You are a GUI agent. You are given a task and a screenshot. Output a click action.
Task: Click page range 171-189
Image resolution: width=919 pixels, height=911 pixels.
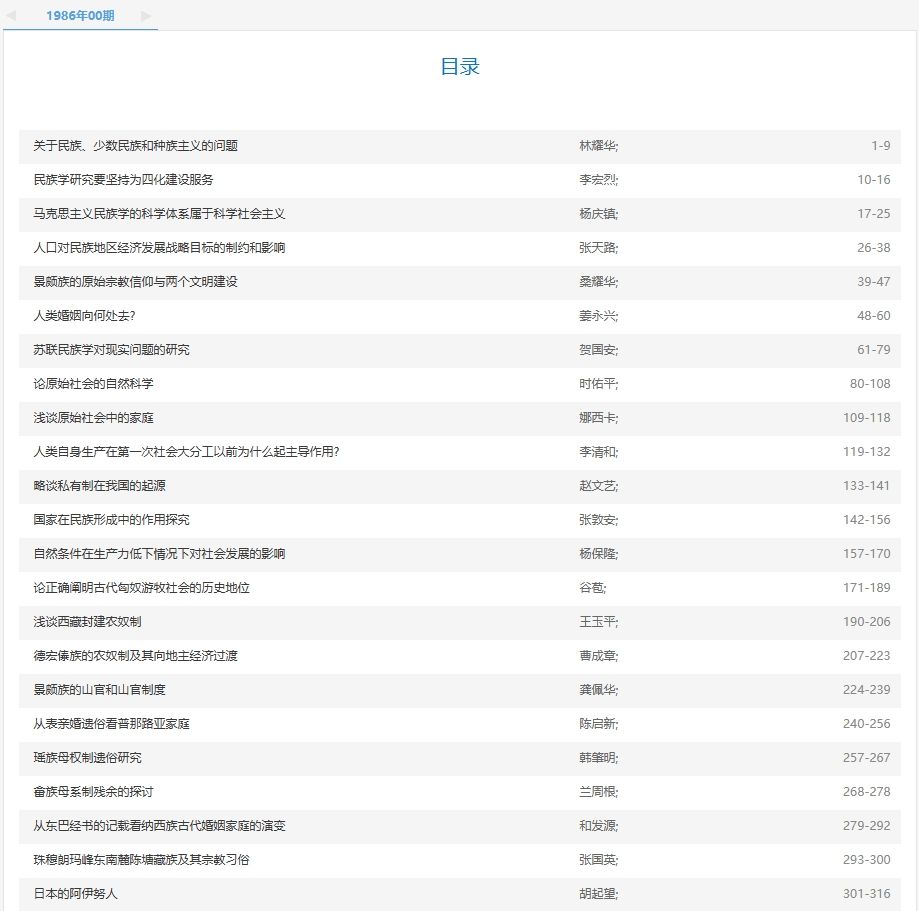point(867,587)
